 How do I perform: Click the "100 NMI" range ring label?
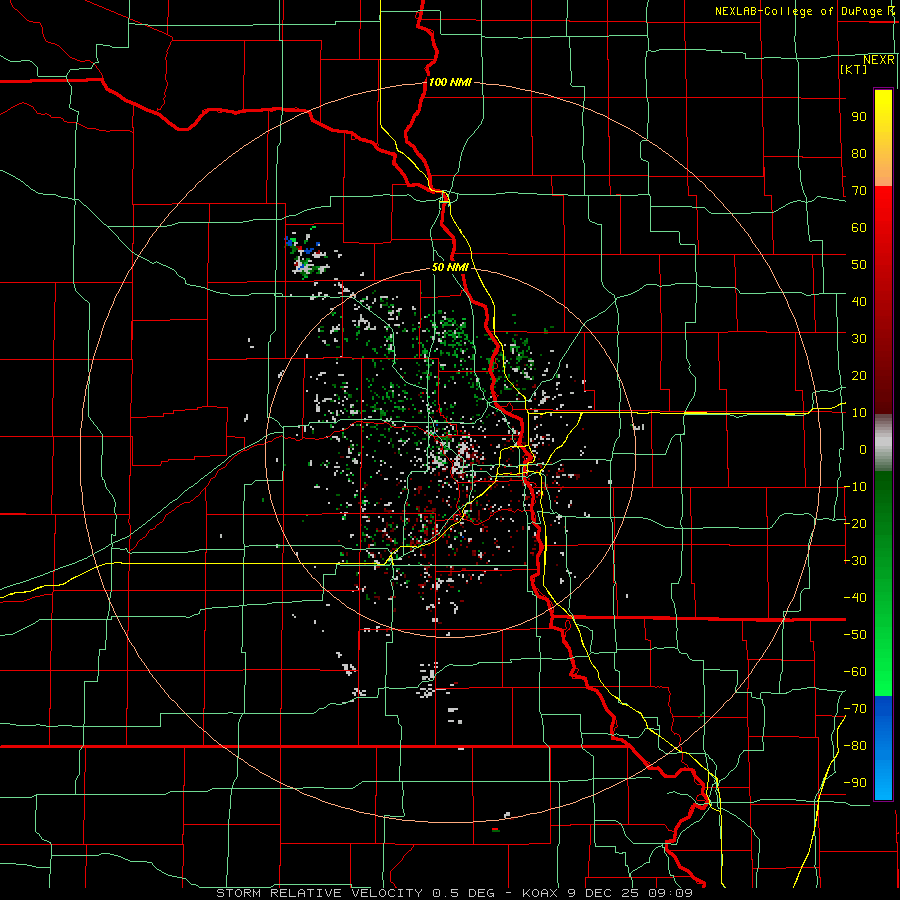click(x=450, y=82)
